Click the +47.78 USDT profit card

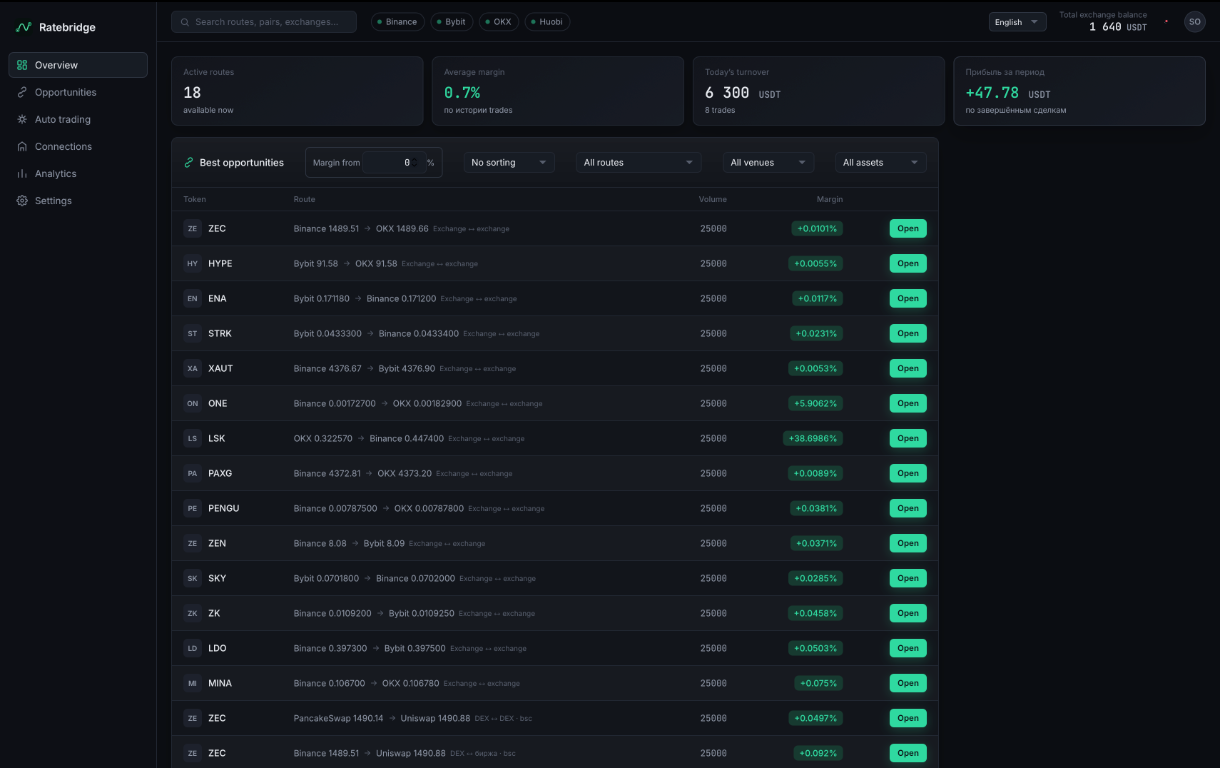(1080, 91)
